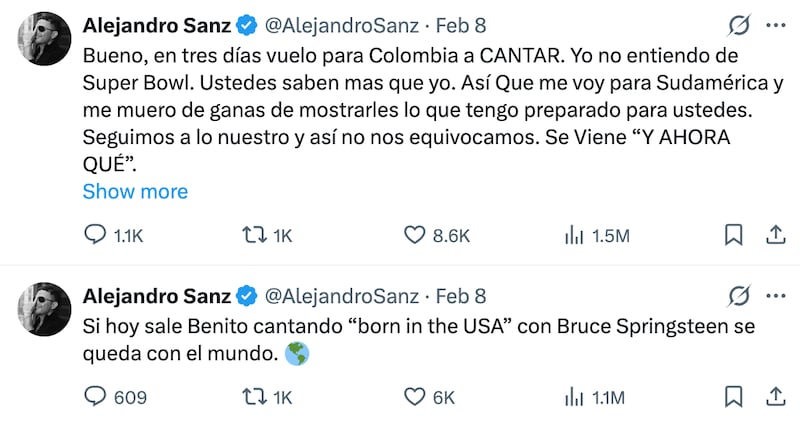Reply to the Colombia tweet
Image resolution: width=800 pixels, height=423 pixels.
95,235
